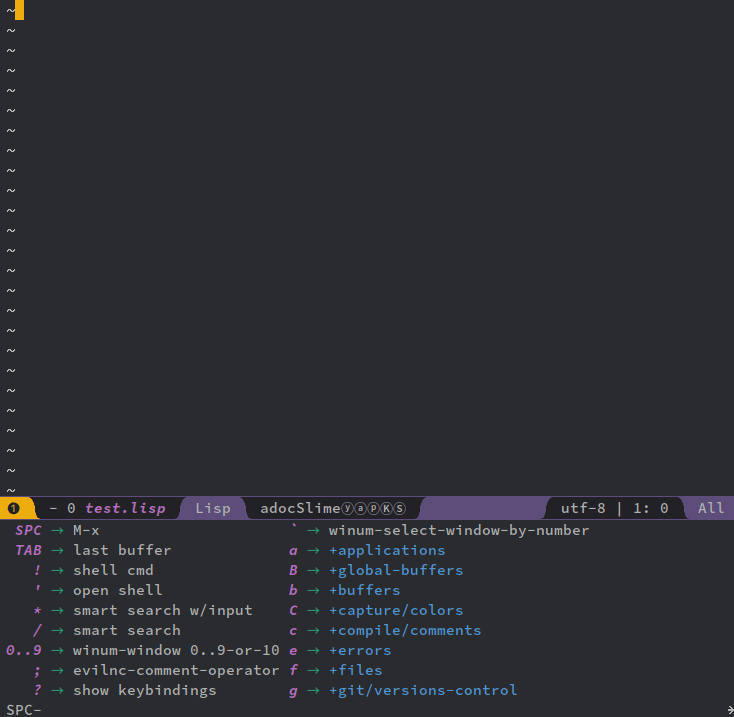The width and height of the screenshot is (734, 717).
Task: Click the buffer size 0 indicator
Action: [x=71, y=508]
